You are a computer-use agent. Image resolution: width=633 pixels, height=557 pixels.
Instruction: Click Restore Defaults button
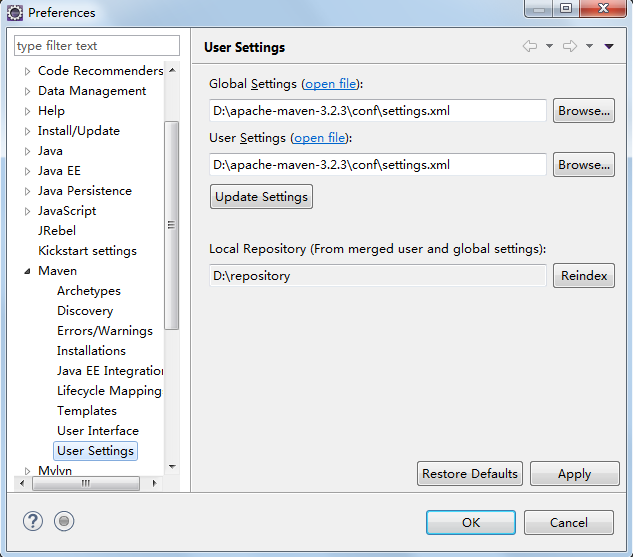tap(470, 474)
